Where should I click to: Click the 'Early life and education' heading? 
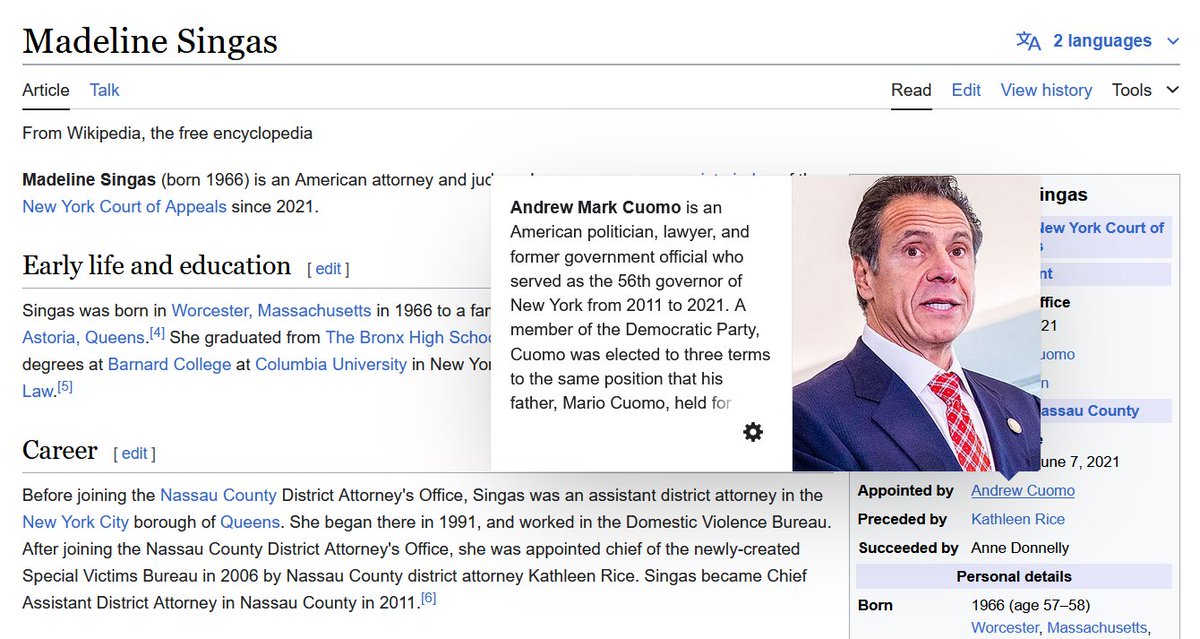[x=156, y=266]
